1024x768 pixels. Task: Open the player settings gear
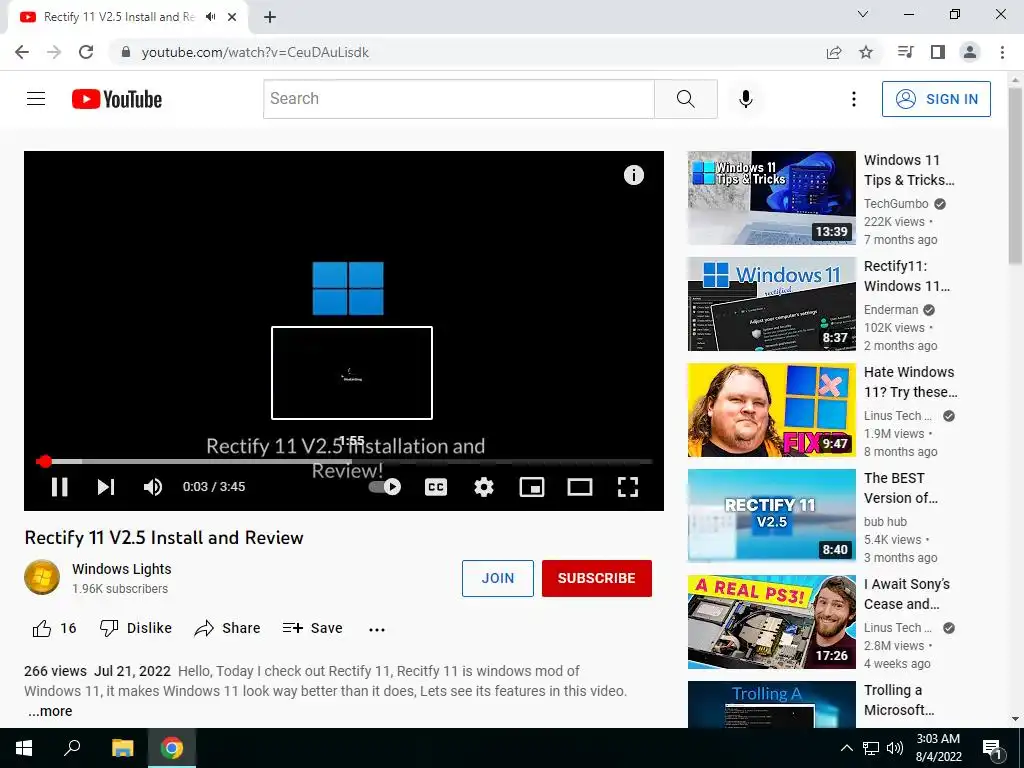click(x=484, y=487)
